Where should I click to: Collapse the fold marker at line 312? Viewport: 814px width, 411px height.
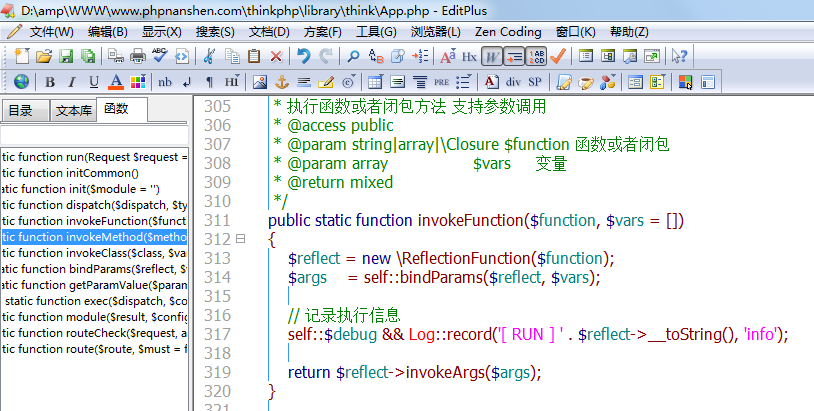(x=240, y=239)
